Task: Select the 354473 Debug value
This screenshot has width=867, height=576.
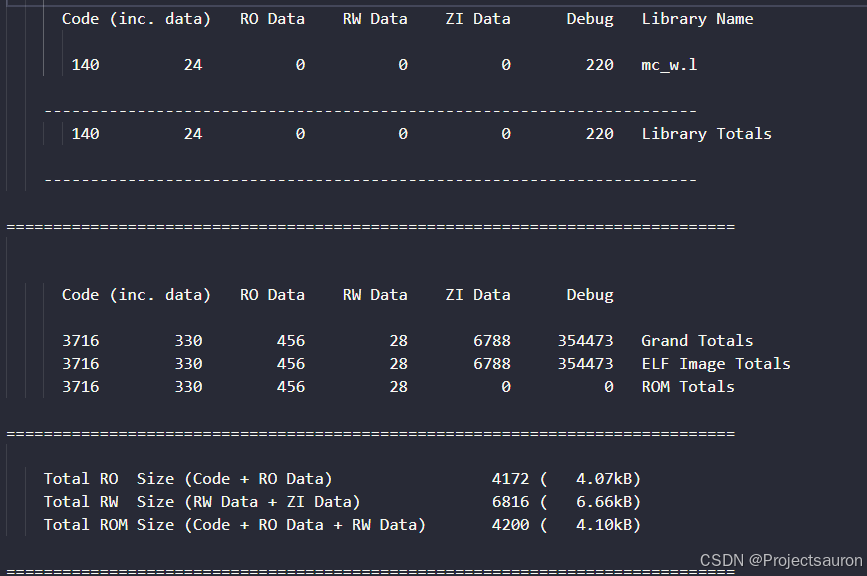Action: click(x=585, y=340)
